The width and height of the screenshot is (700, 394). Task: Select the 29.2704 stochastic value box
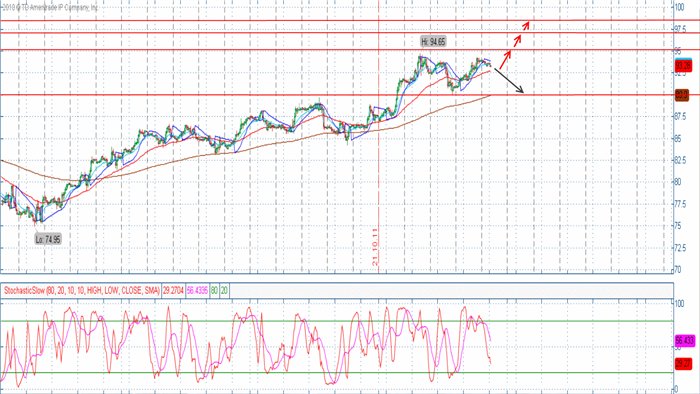(172, 291)
